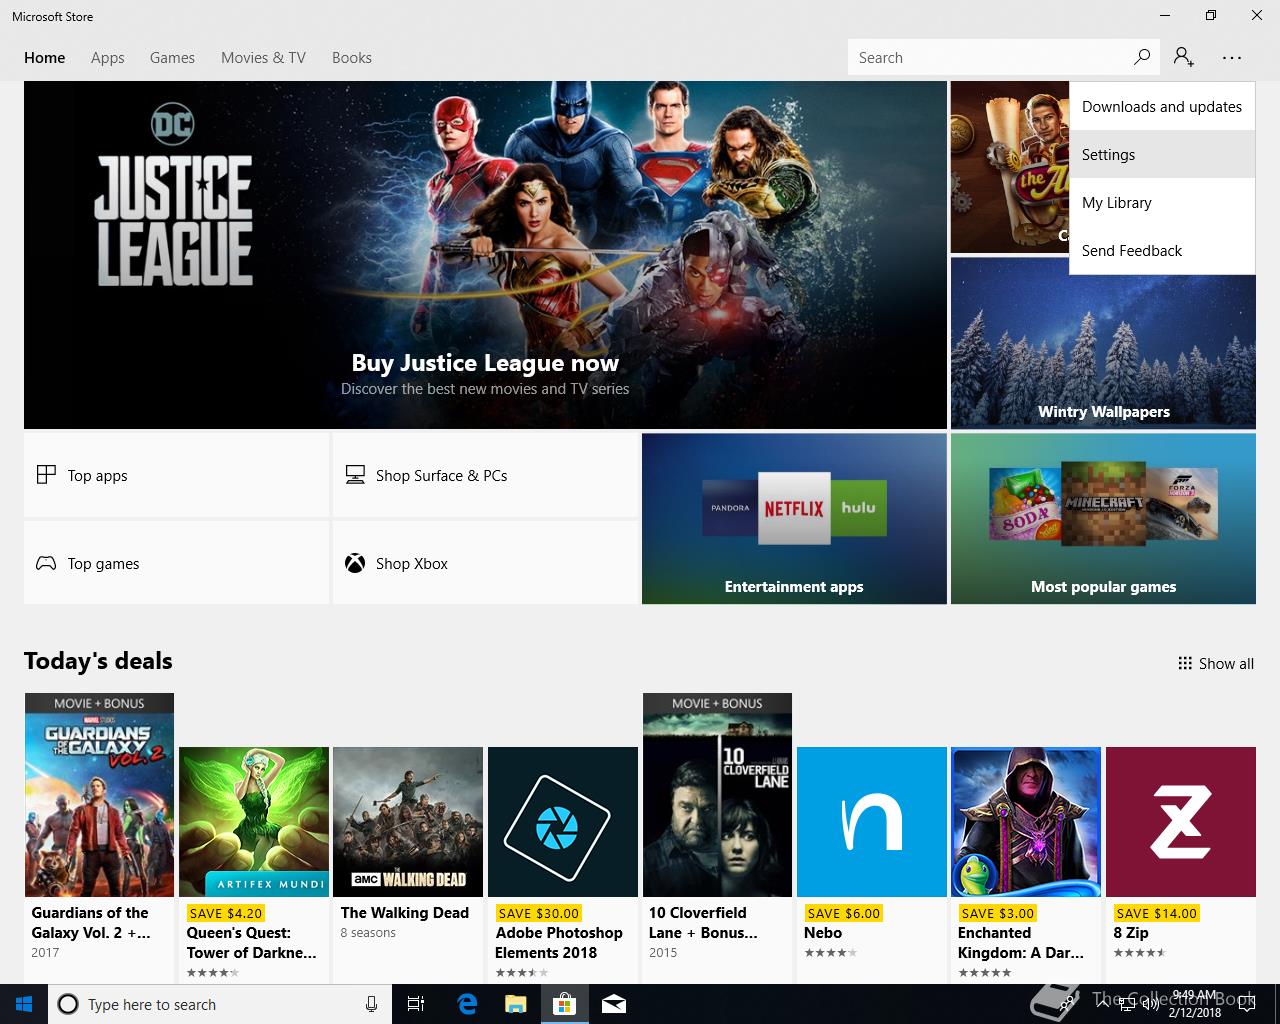Open the 8 Zip app tile
Viewport: 1280px width, 1024px height.
(x=1181, y=822)
